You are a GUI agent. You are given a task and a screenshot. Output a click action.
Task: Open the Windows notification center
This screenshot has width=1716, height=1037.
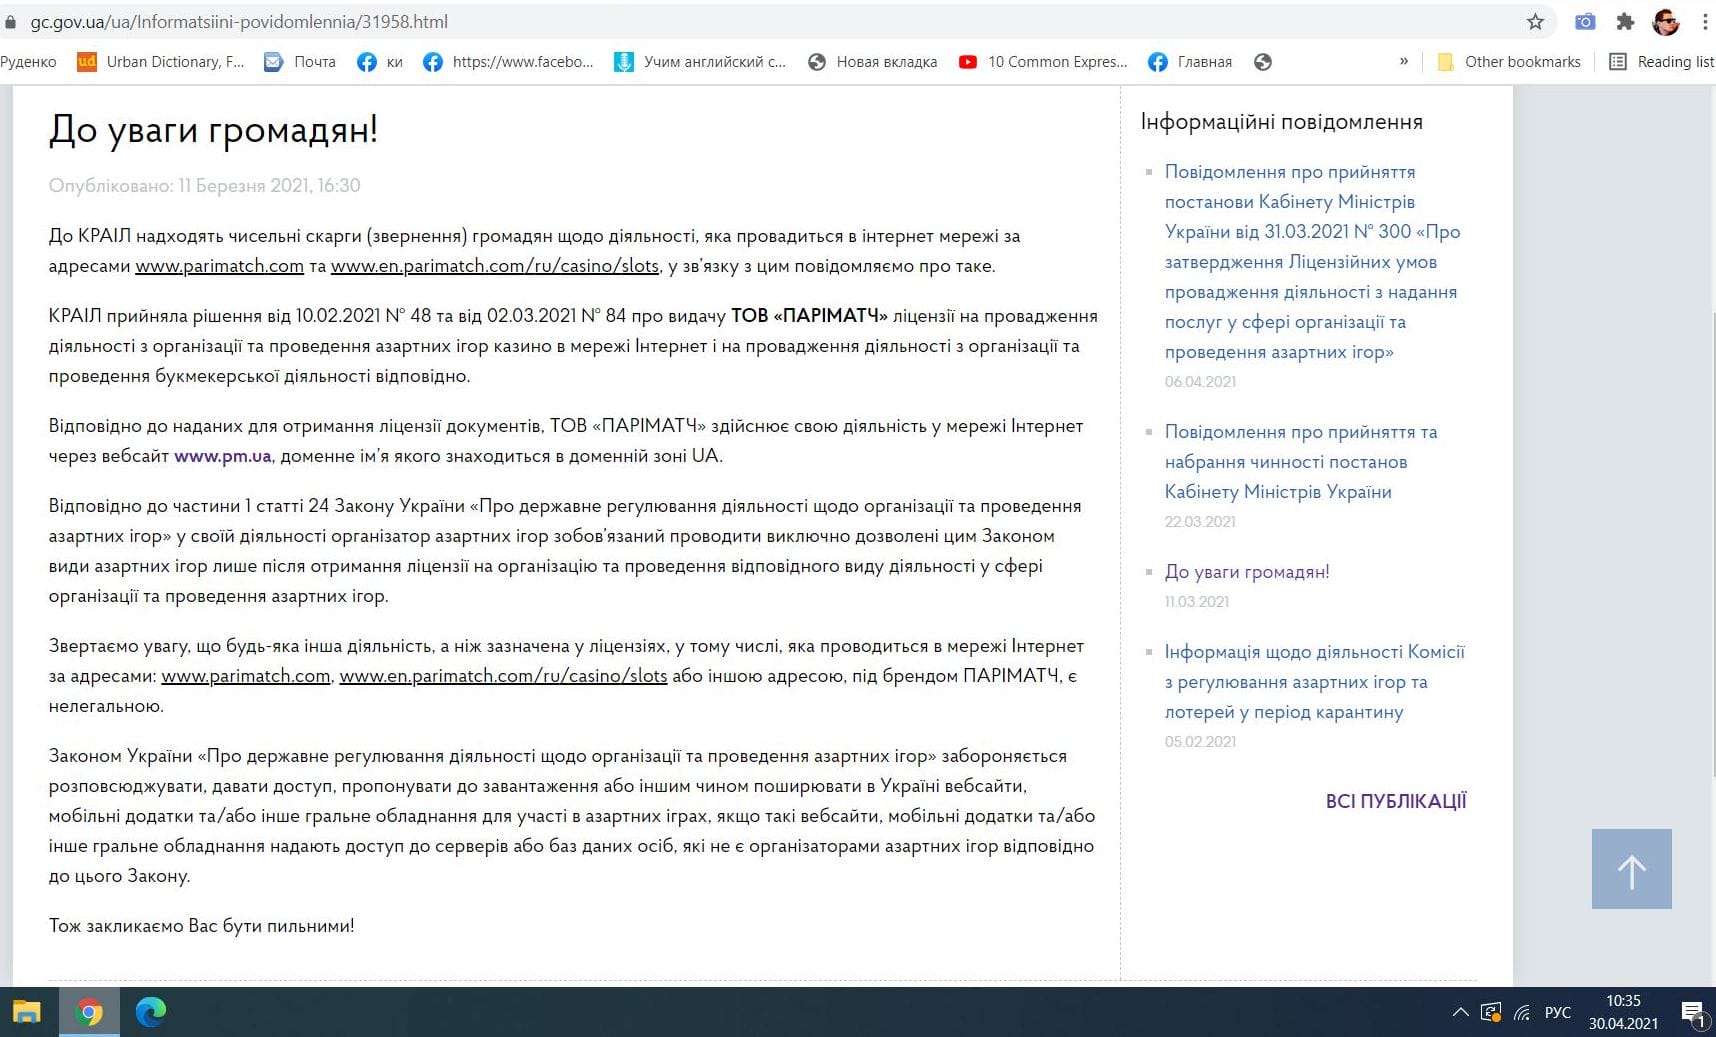pyautogui.click(x=1692, y=1012)
